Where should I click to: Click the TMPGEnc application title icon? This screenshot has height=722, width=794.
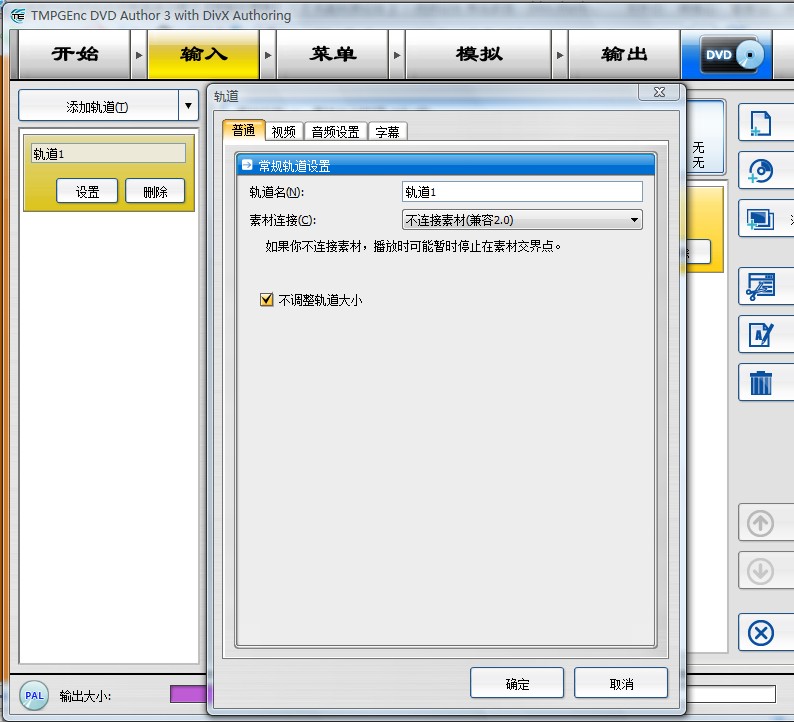[x=18, y=16]
